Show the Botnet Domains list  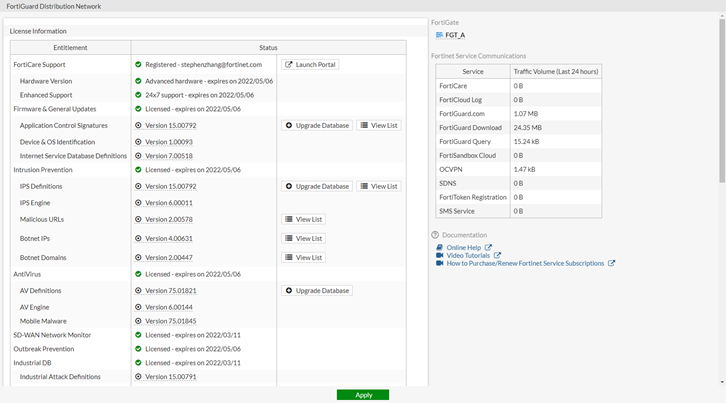pos(304,257)
